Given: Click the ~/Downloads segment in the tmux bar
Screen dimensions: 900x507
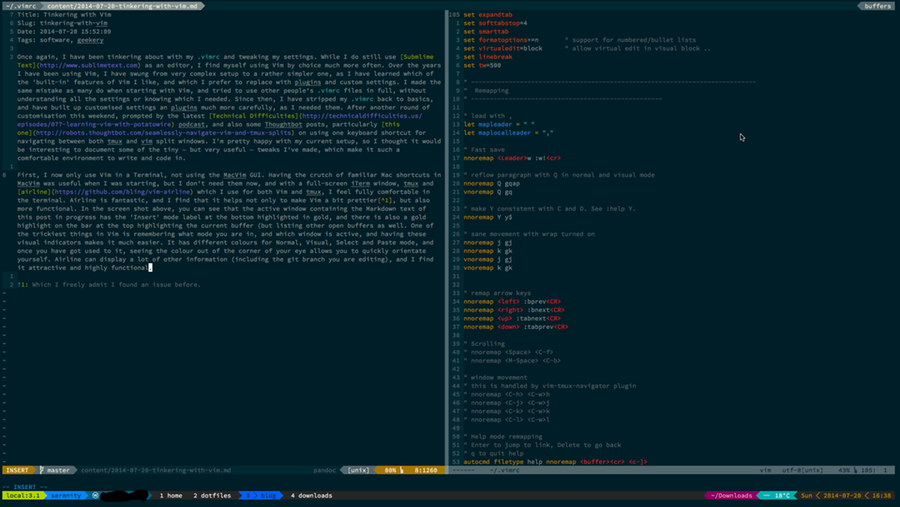Looking at the screenshot, I should click(x=731, y=495).
